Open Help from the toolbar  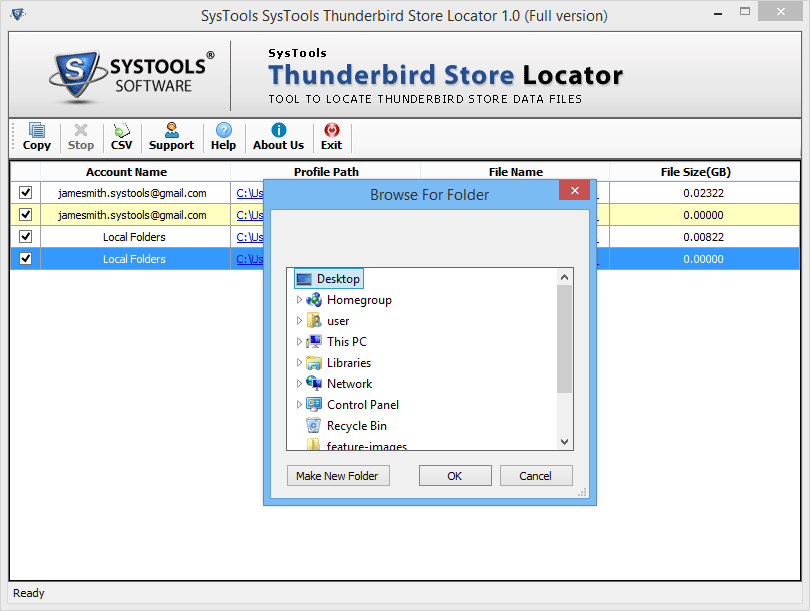(x=223, y=137)
